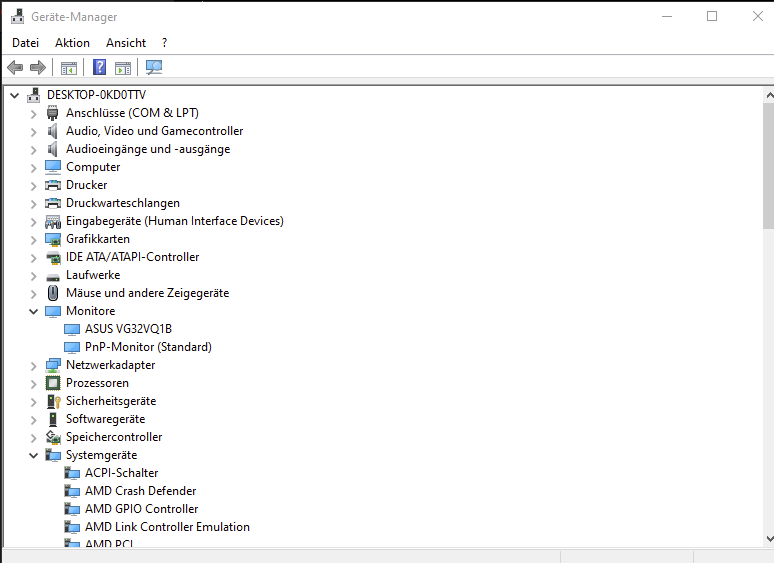Expand the Laufwerke category

click(x=34, y=276)
